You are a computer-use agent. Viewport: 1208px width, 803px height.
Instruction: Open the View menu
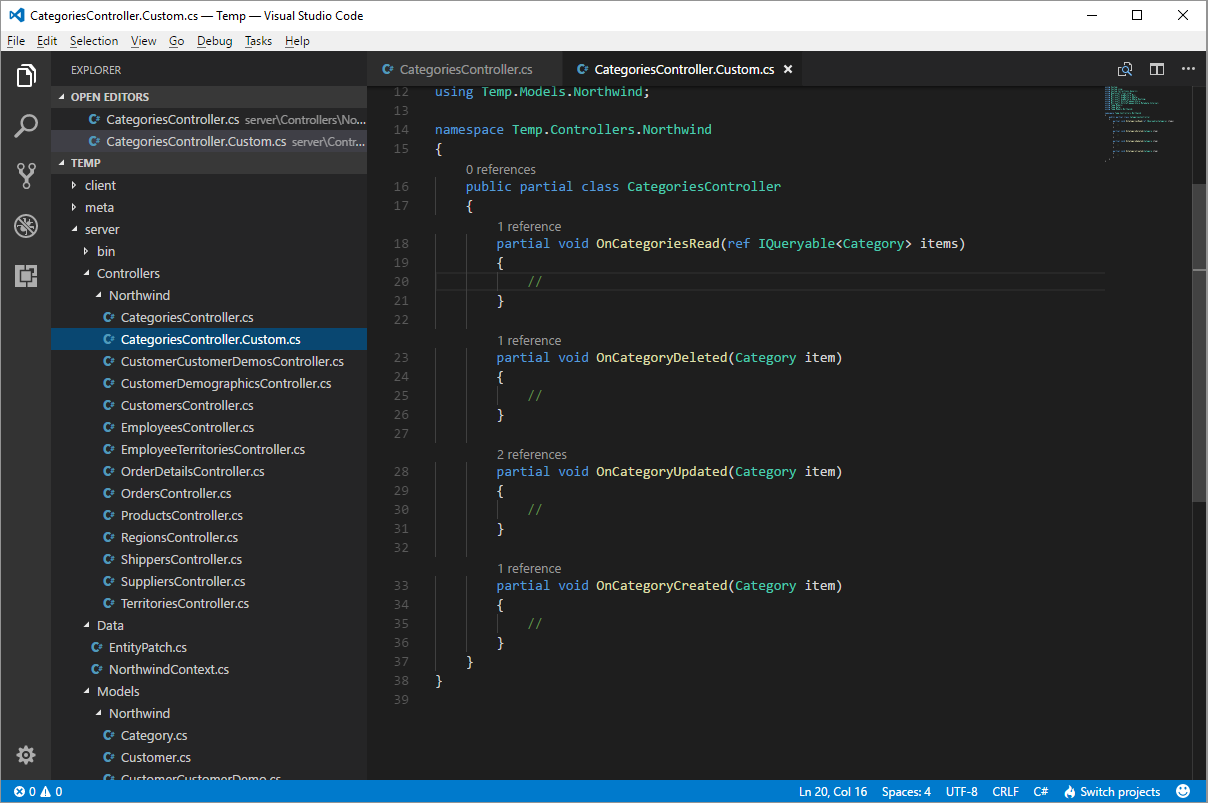click(x=144, y=41)
